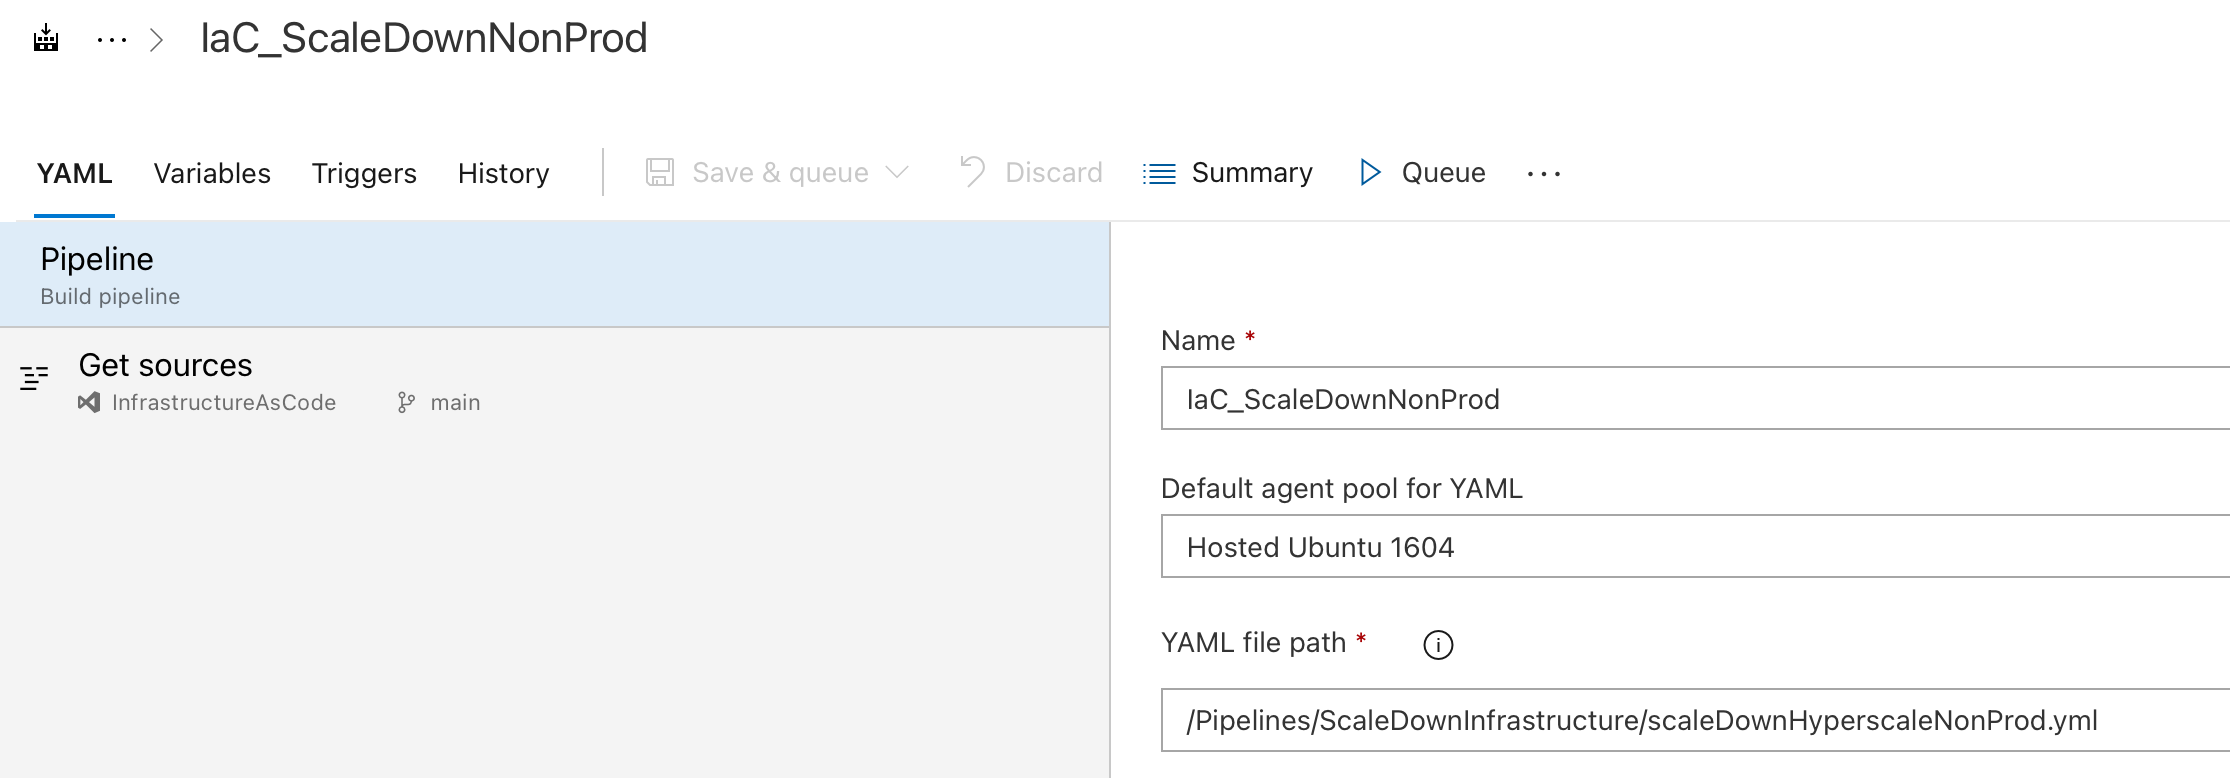The image size is (2230, 778).
Task: Click the Save & queue disk icon
Action: [x=660, y=172]
